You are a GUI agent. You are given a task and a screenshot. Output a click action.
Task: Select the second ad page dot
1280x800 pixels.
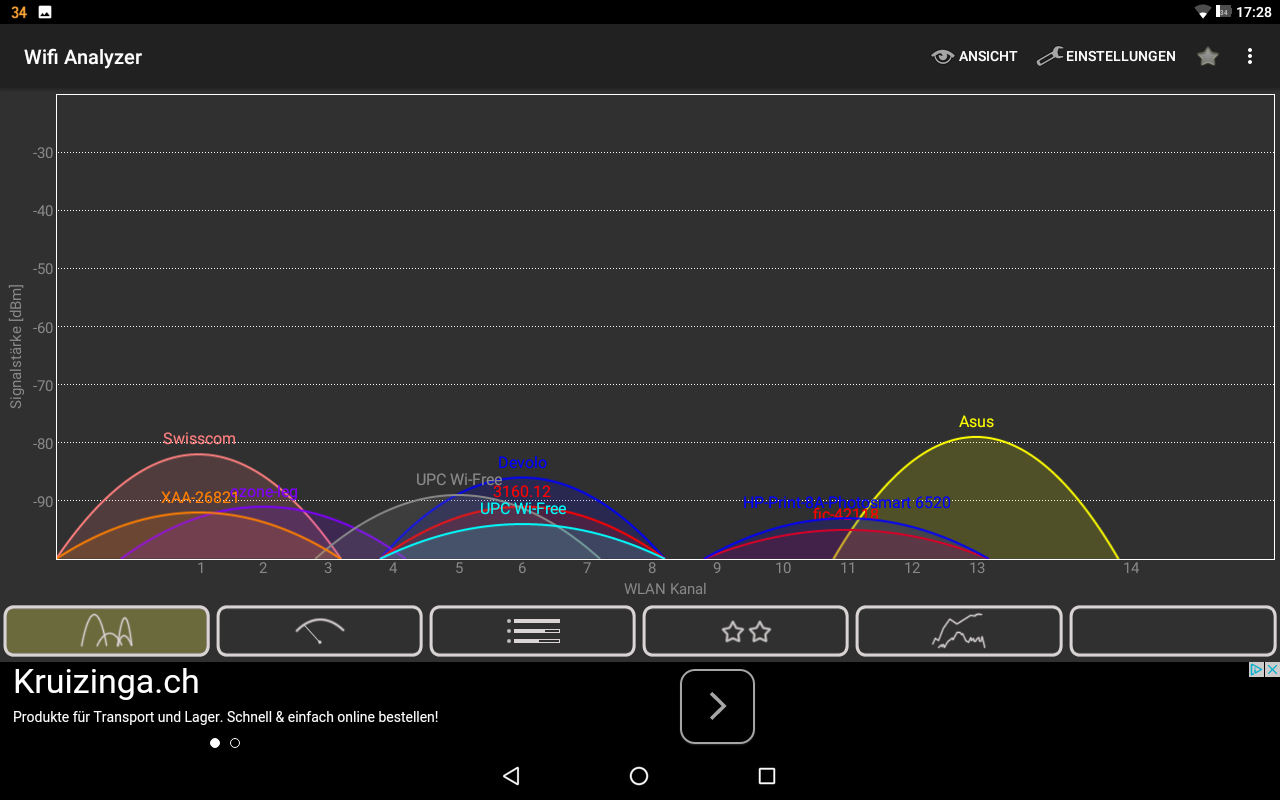[235, 743]
